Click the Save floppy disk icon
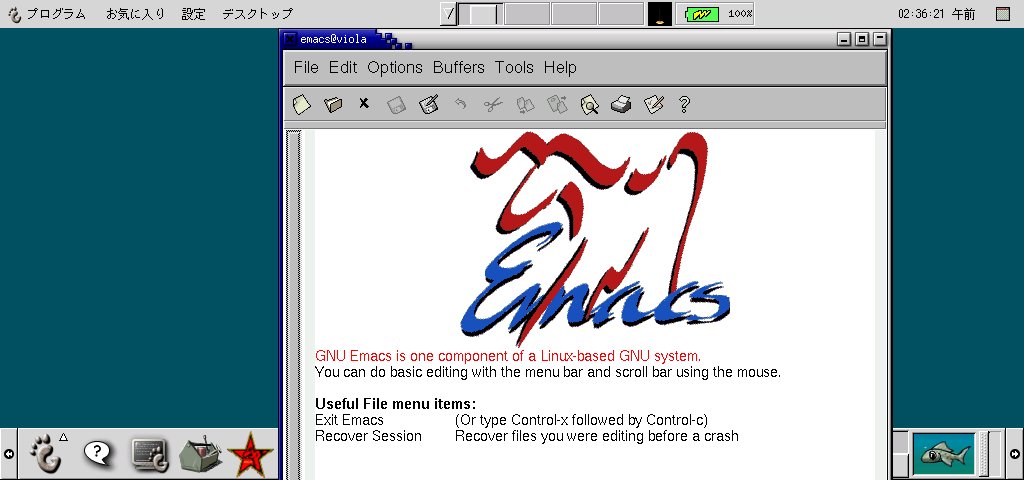This screenshot has height=480, width=1024. point(396,104)
